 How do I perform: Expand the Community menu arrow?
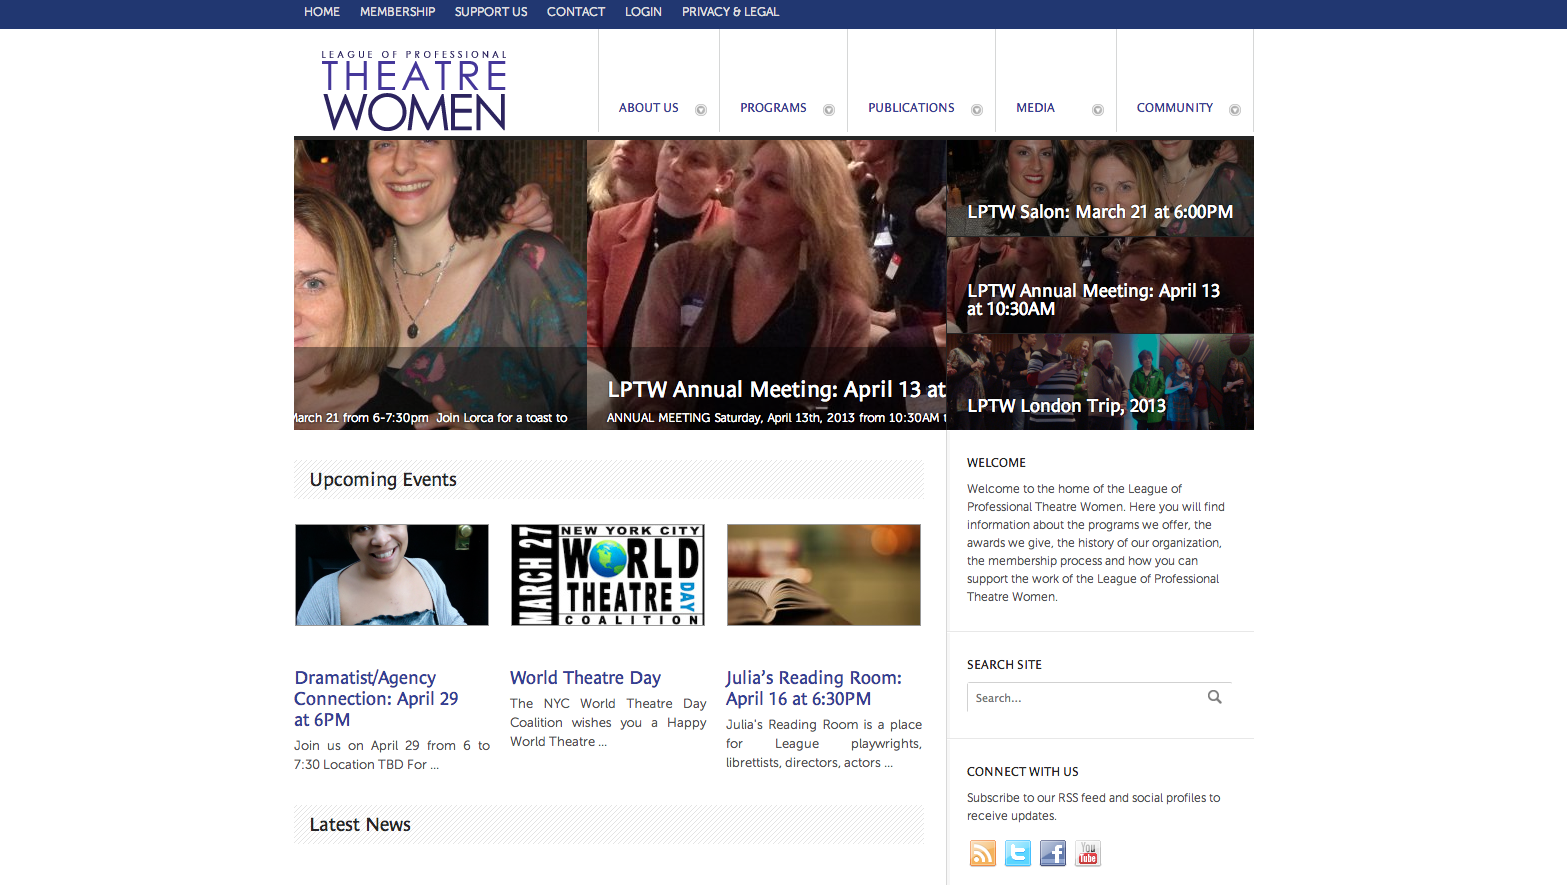tap(1235, 110)
